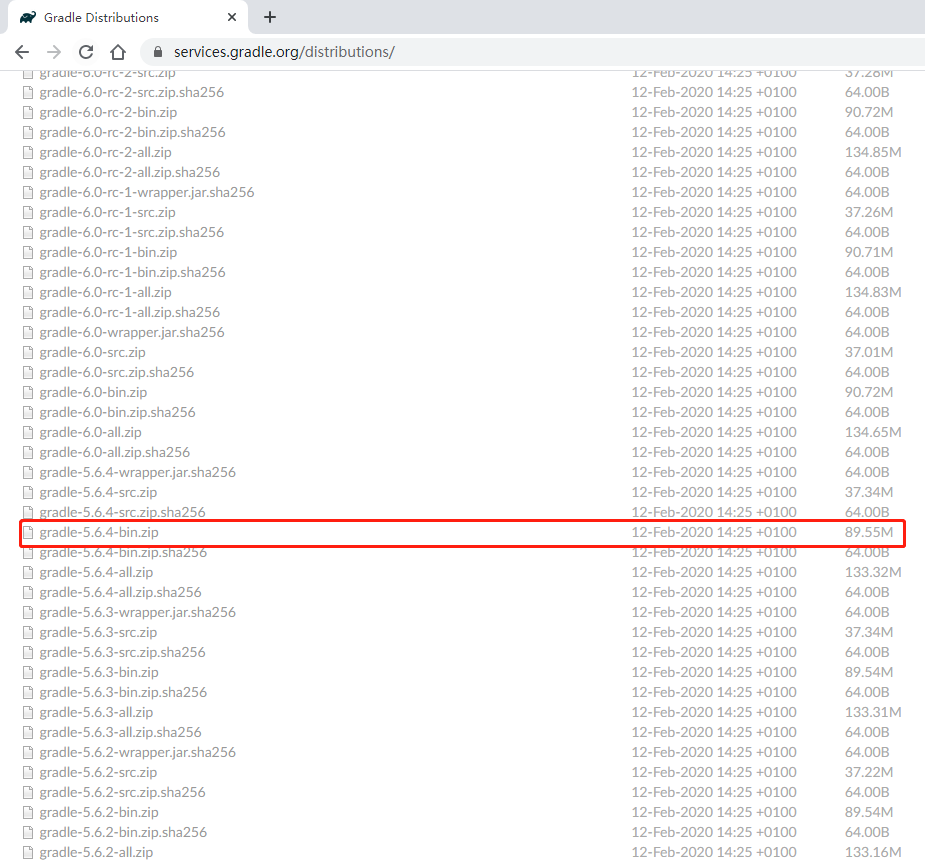Download gradle-6.0-src.zip

(x=92, y=353)
